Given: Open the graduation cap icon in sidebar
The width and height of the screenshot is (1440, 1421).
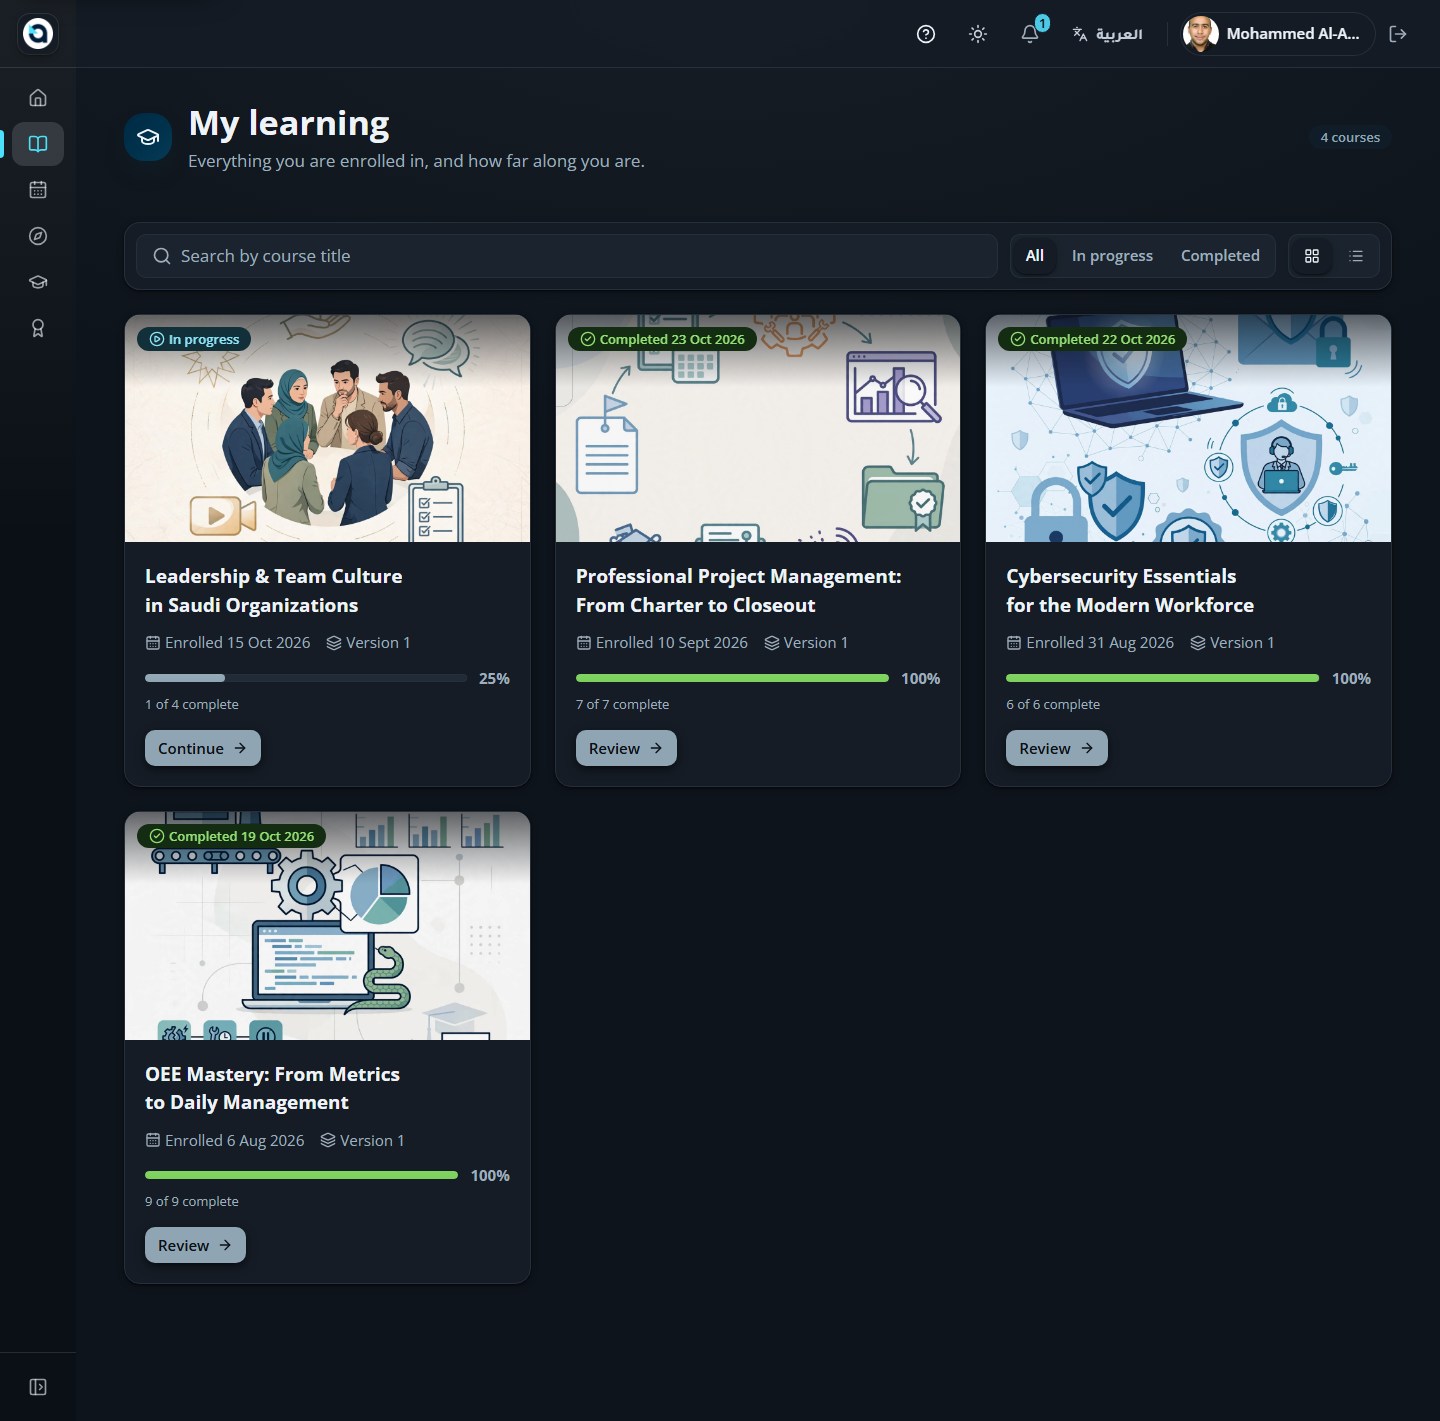Looking at the screenshot, I should point(38,282).
